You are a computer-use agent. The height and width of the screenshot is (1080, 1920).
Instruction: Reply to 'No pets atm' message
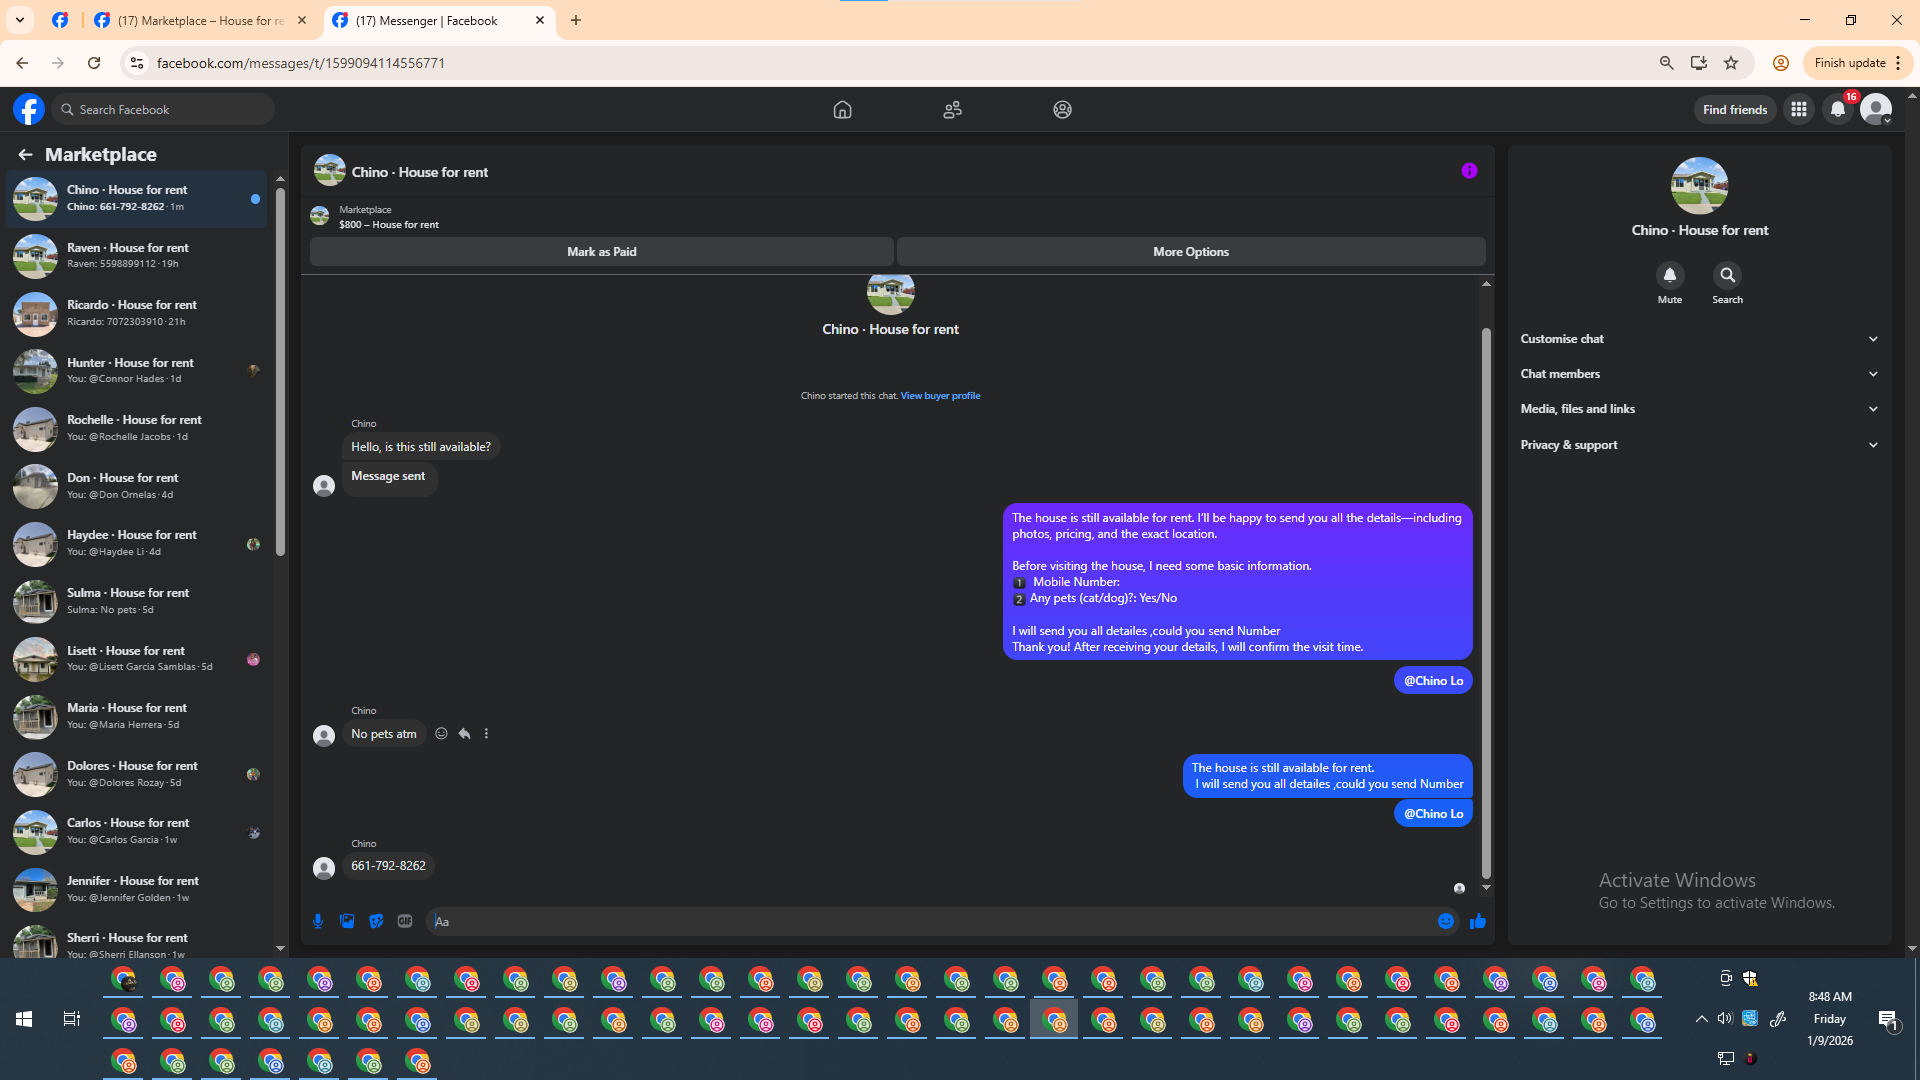464,733
